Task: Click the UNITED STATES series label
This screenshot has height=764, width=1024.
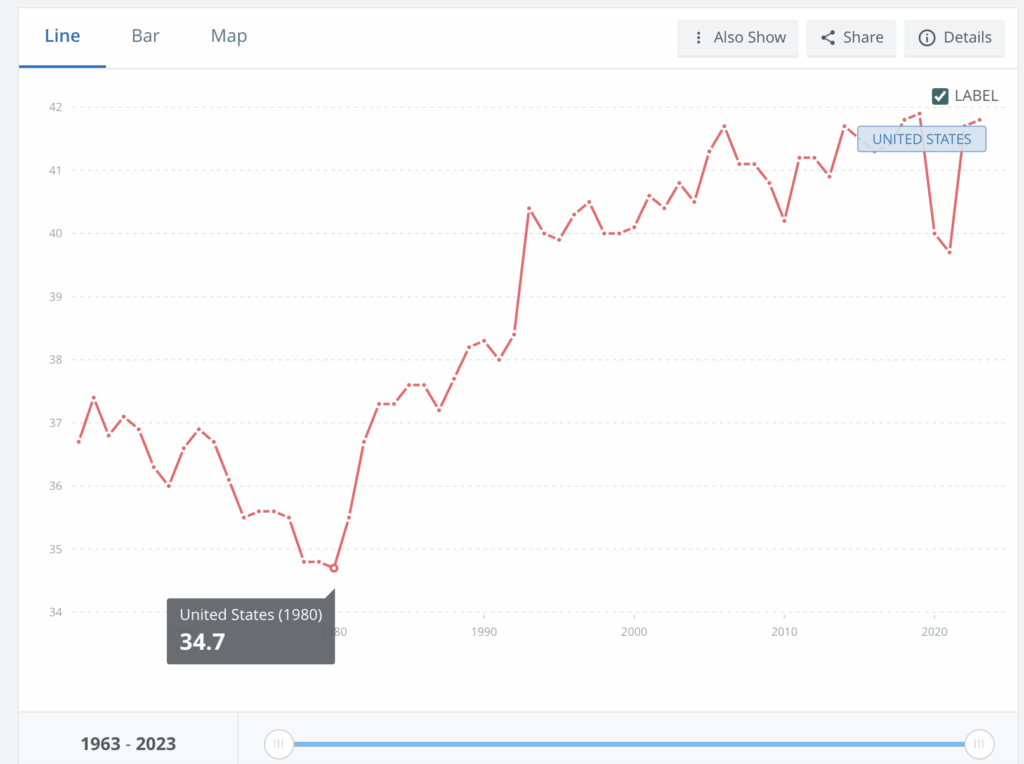Action: [x=921, y=139]
